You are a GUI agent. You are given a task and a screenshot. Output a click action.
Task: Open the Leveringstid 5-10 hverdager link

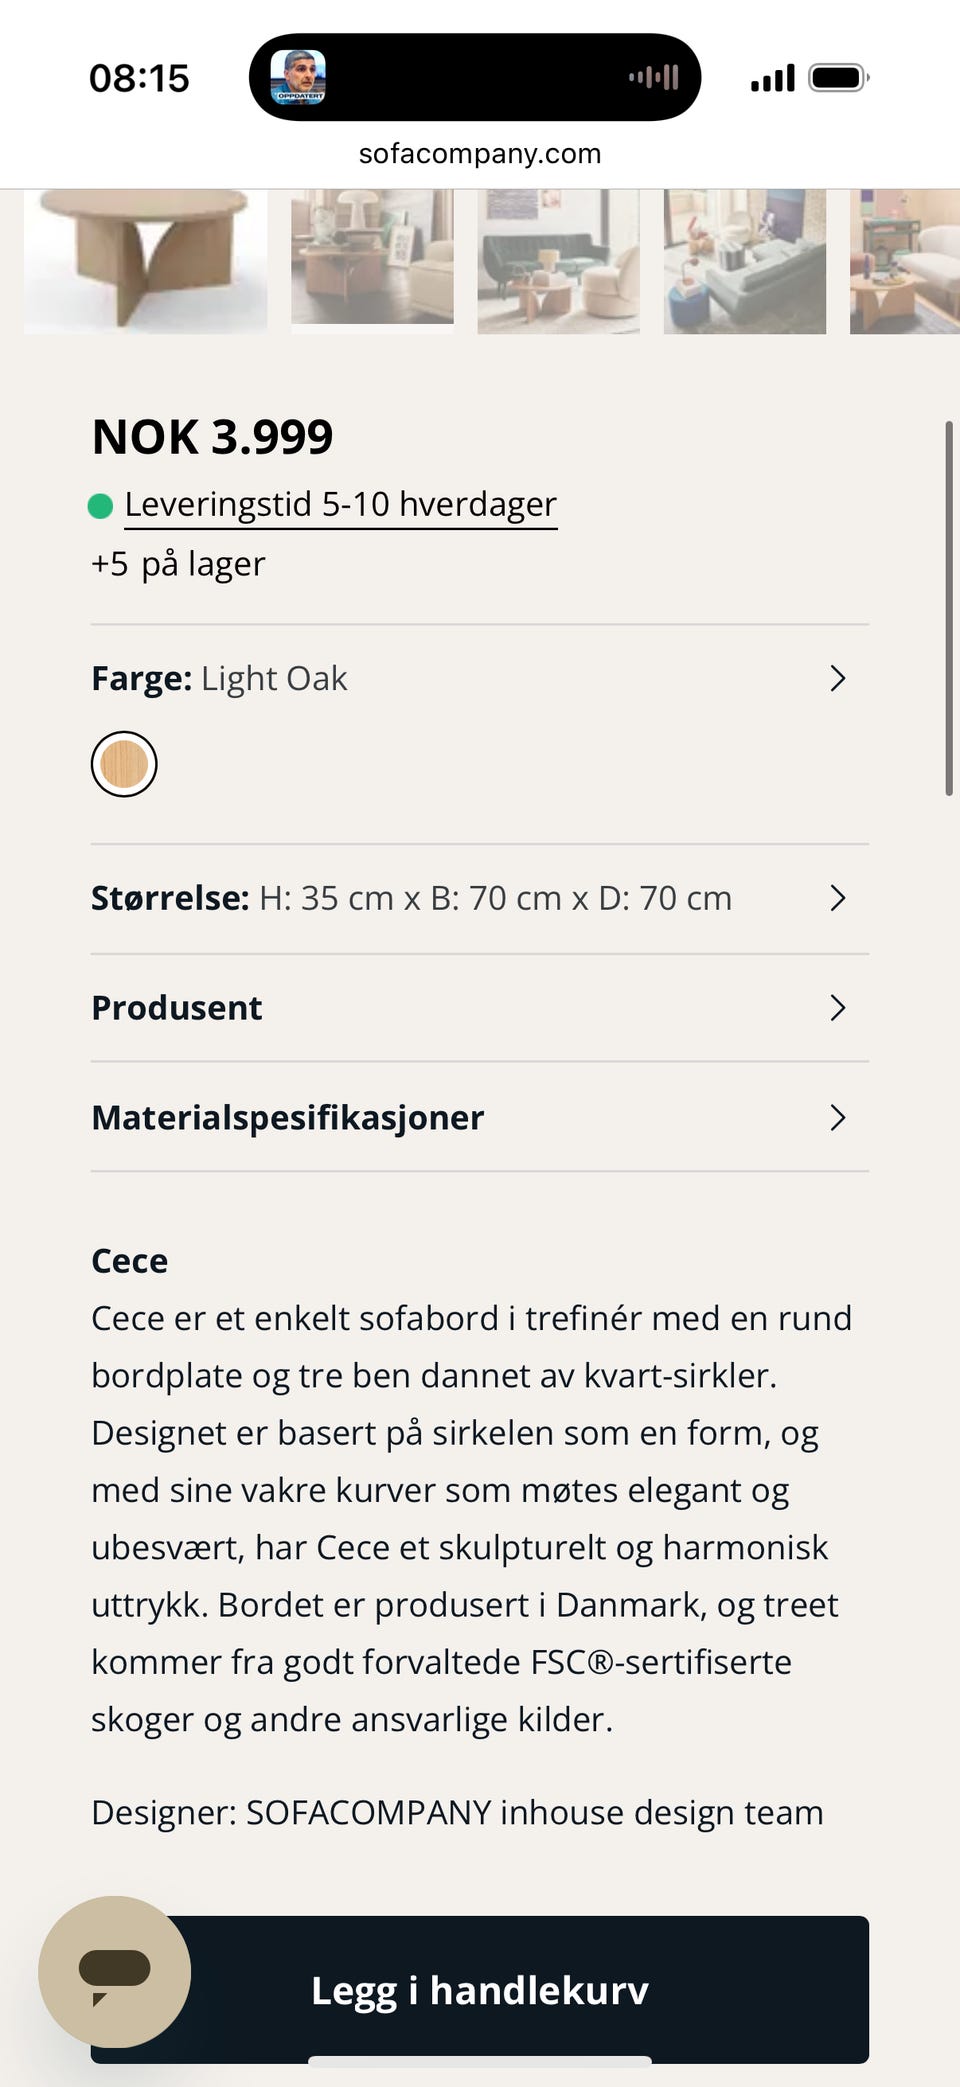click(340, 505)
